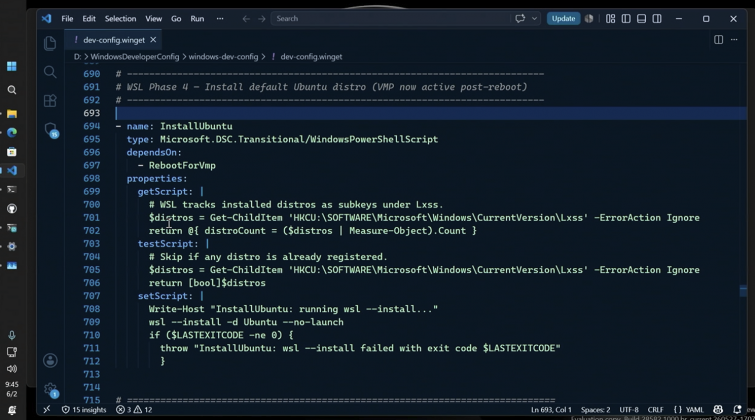Open Problems via errors and warnings count

point(134,409)
